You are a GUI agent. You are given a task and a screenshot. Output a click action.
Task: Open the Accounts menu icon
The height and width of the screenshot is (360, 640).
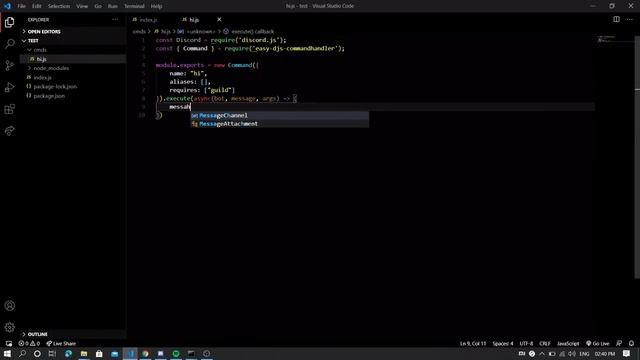pyautogui.click(x=10, y=306)
